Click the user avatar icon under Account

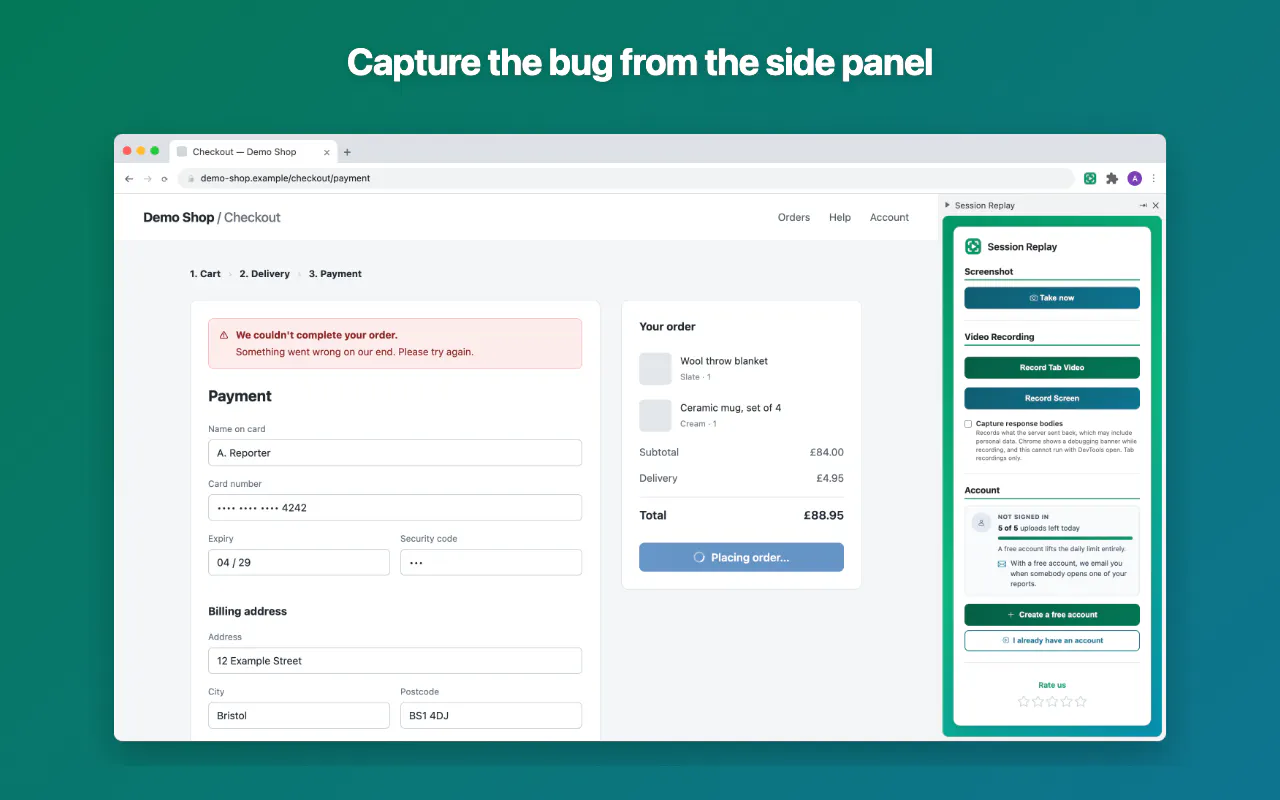pos(981,522)
